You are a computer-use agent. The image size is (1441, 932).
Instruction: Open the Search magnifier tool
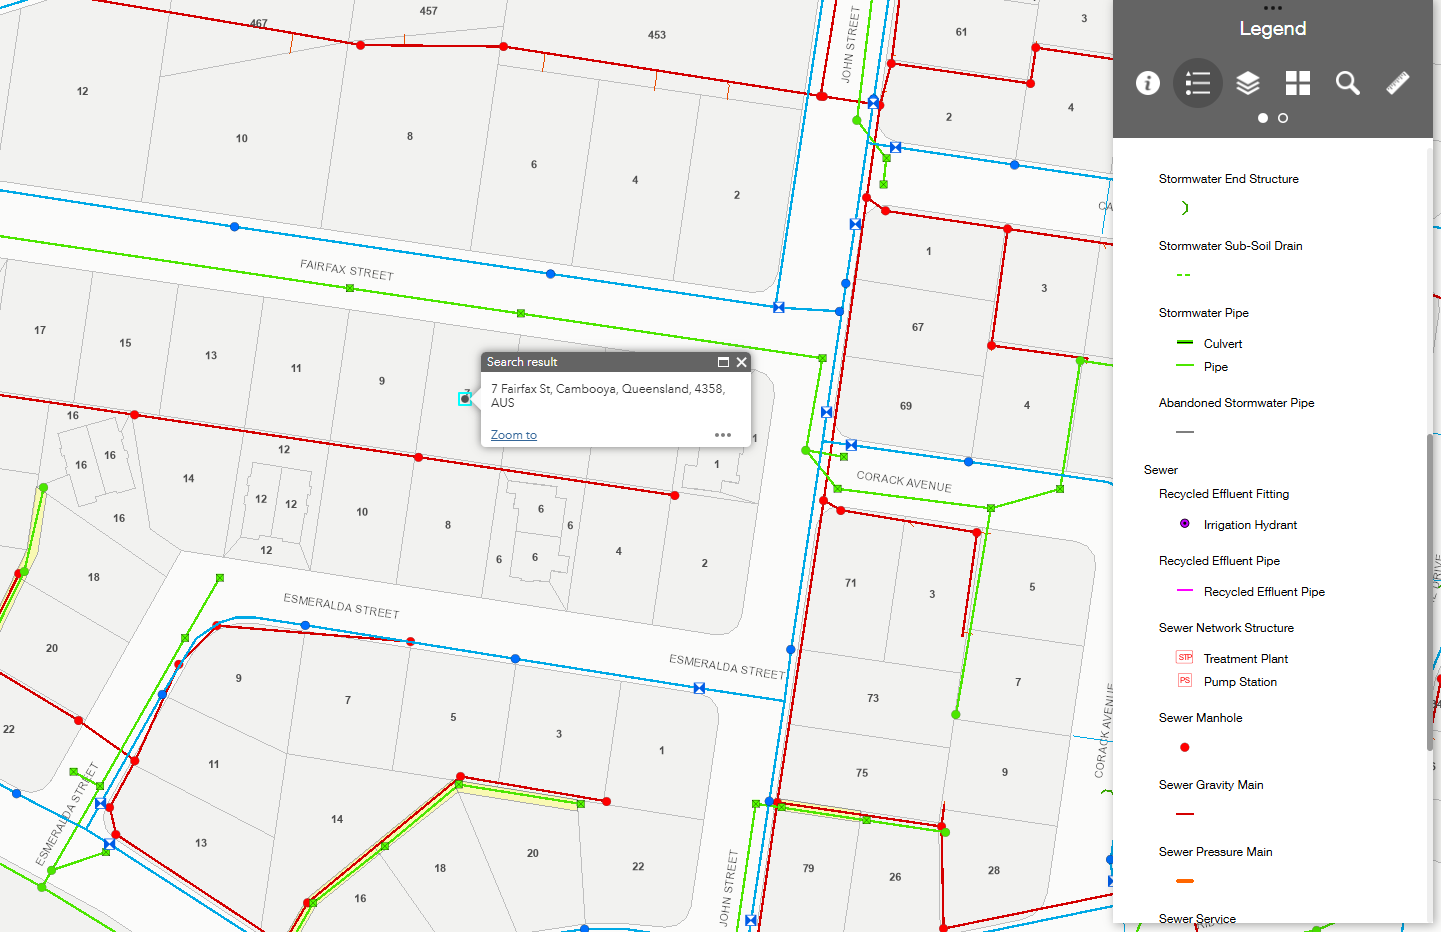1347,83
